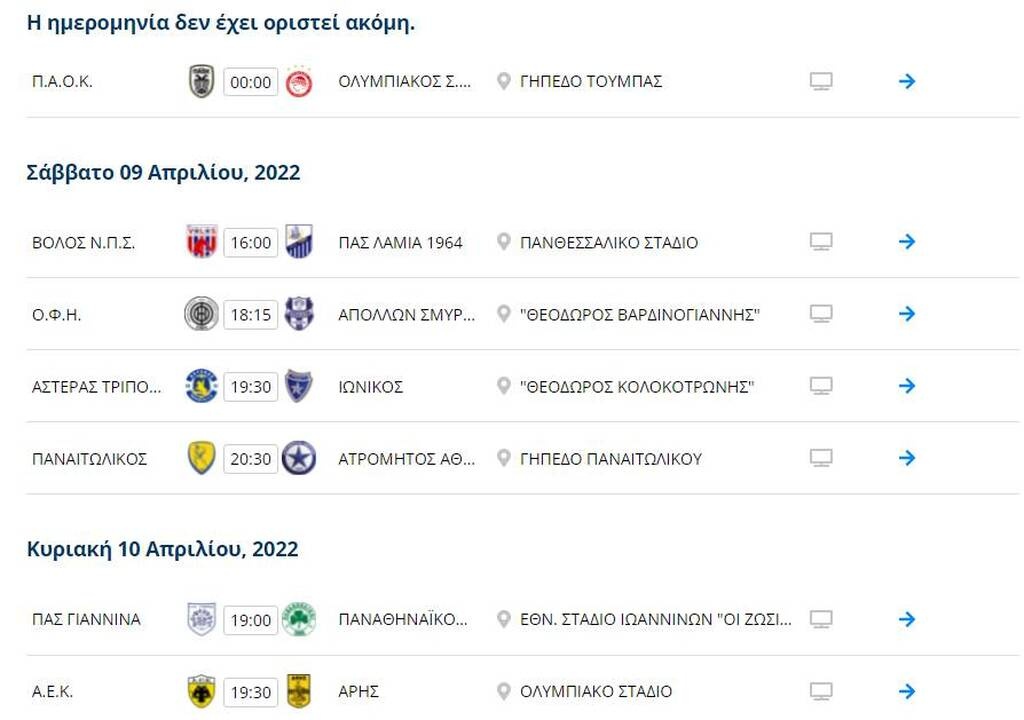Open details arrow for the Ο.Φ.Η. match
This screenshot has width=1024, height=720.
click(x=906, y=313)
